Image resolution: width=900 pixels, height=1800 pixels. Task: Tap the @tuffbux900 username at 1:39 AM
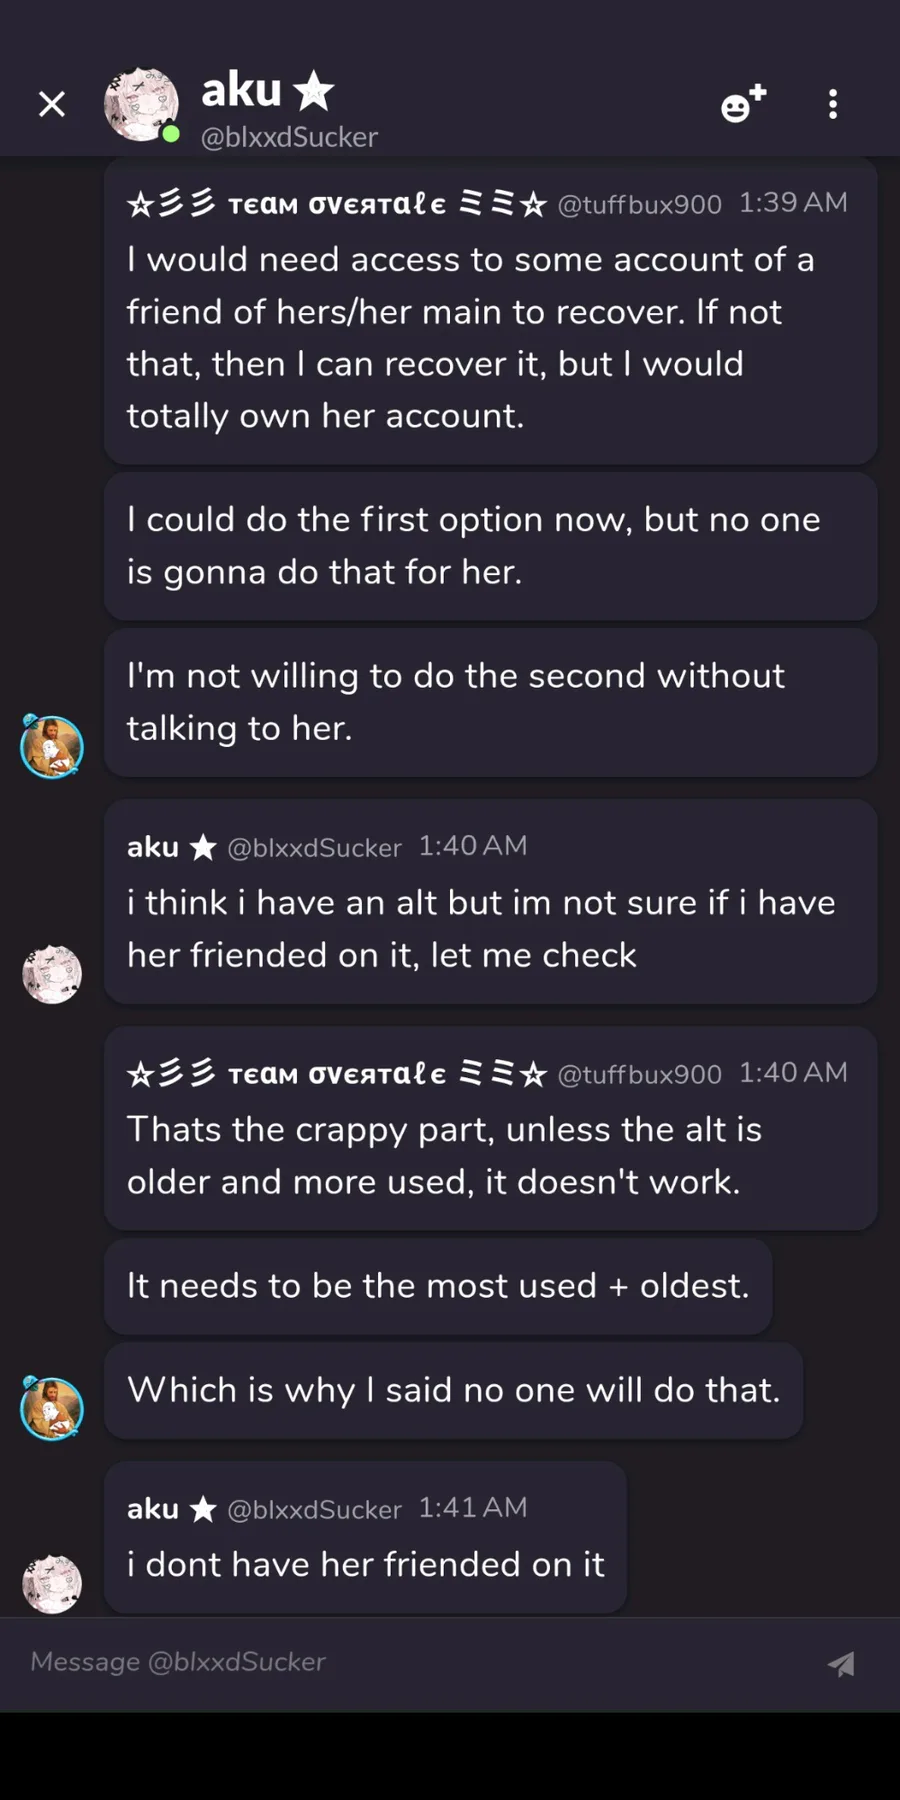(639, 204)
